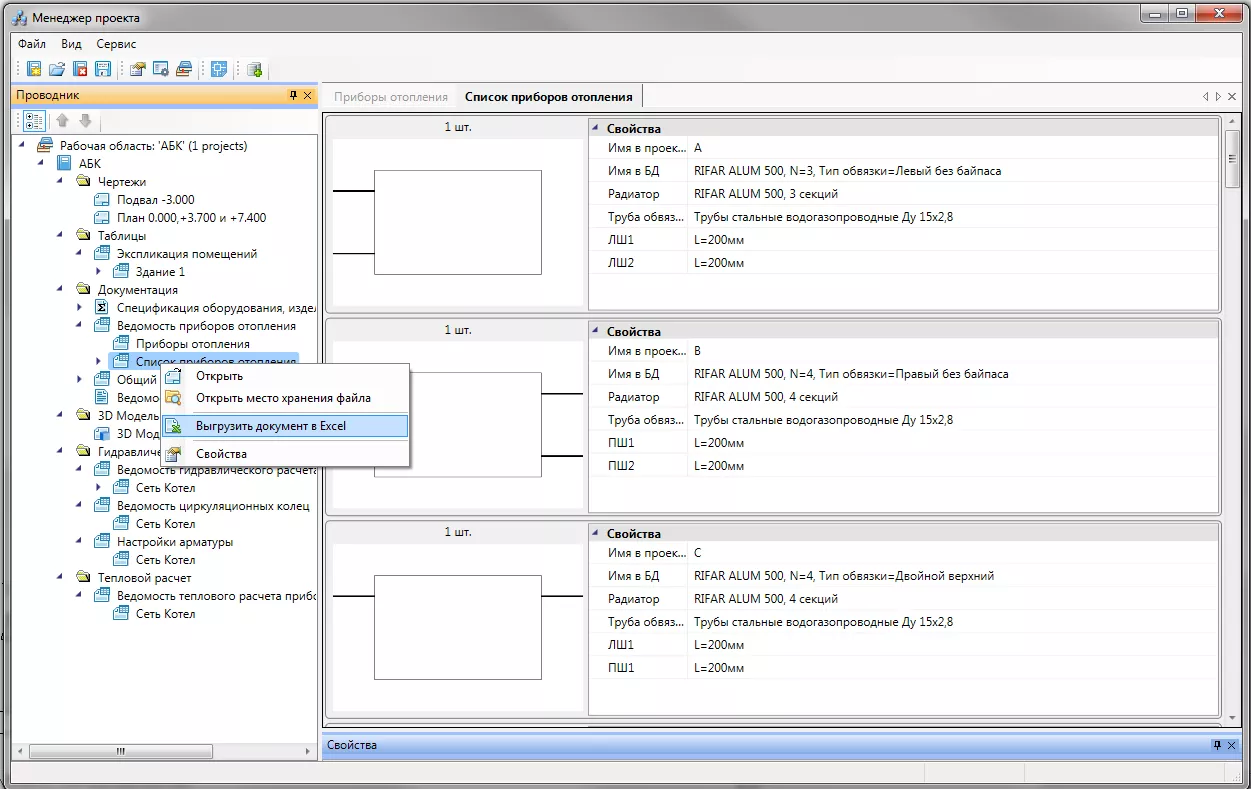Click the Проводник horizontal scrollbar thumb

coord(120,751)
